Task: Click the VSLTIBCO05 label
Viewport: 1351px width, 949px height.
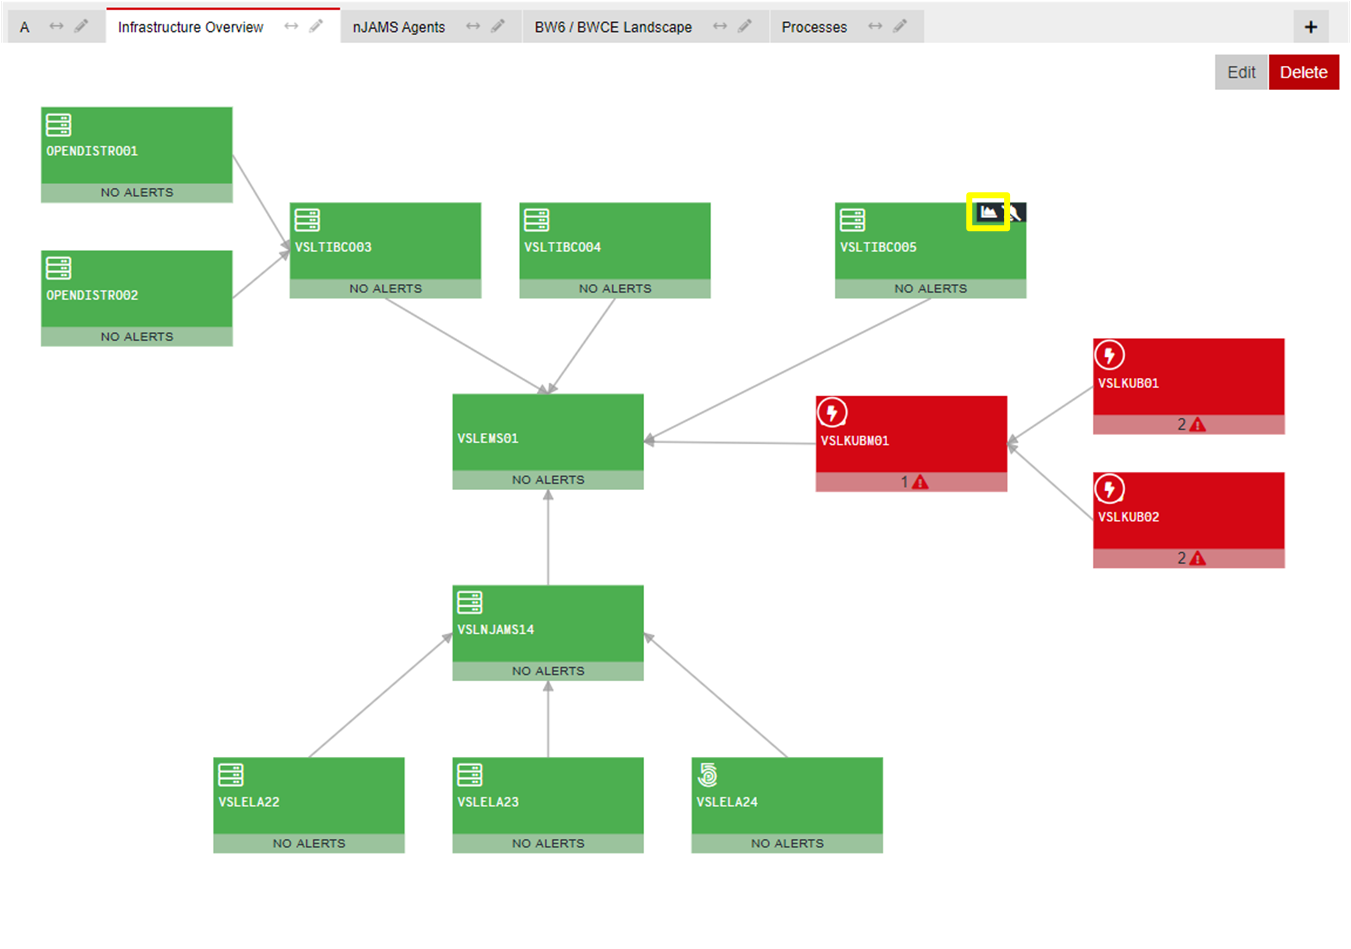Action: pos(878,247)
